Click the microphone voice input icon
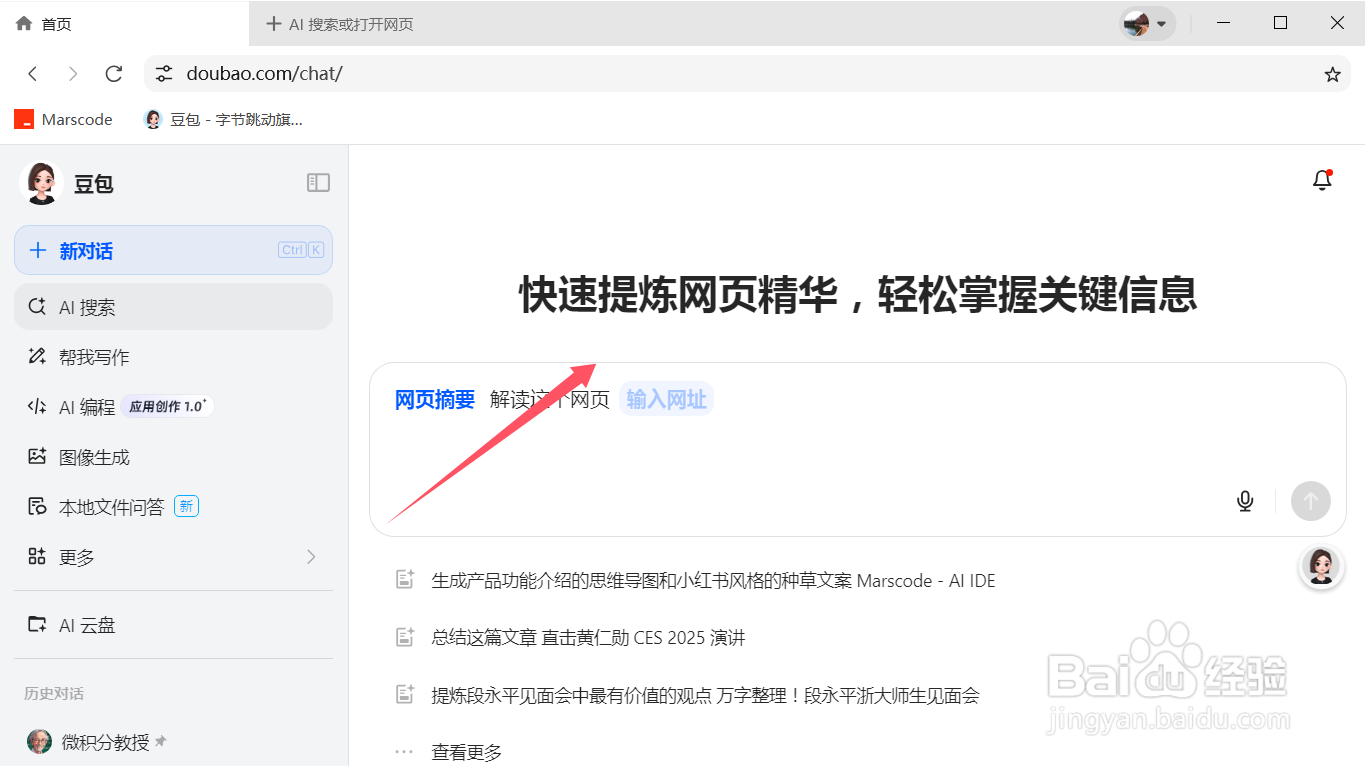The image size is (1365, 766). coord(1245,501)
